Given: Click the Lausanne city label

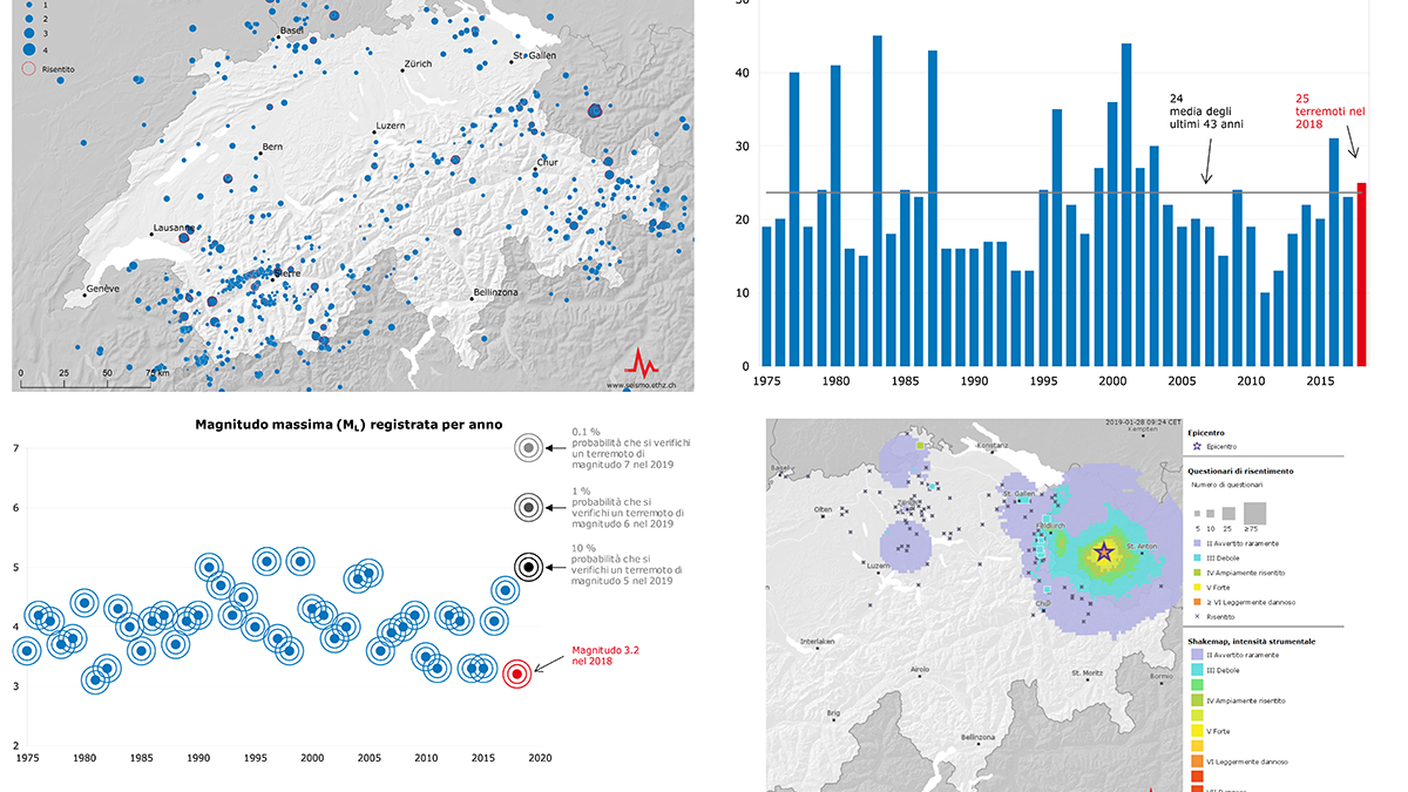Looking at the screenshot, I should pos(173,228).
